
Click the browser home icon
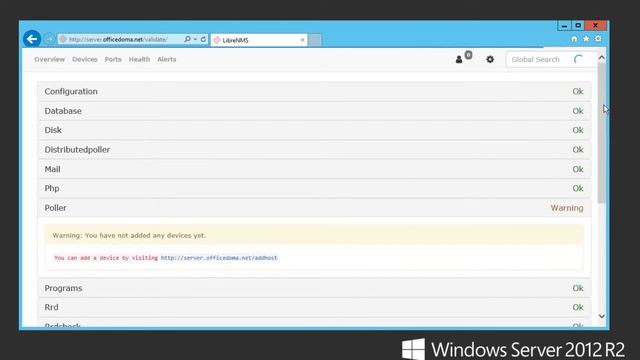(574, 39)
